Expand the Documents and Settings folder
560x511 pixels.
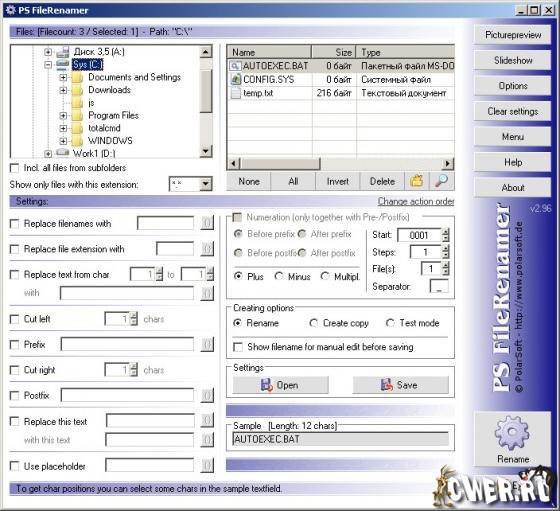[63, 77]
